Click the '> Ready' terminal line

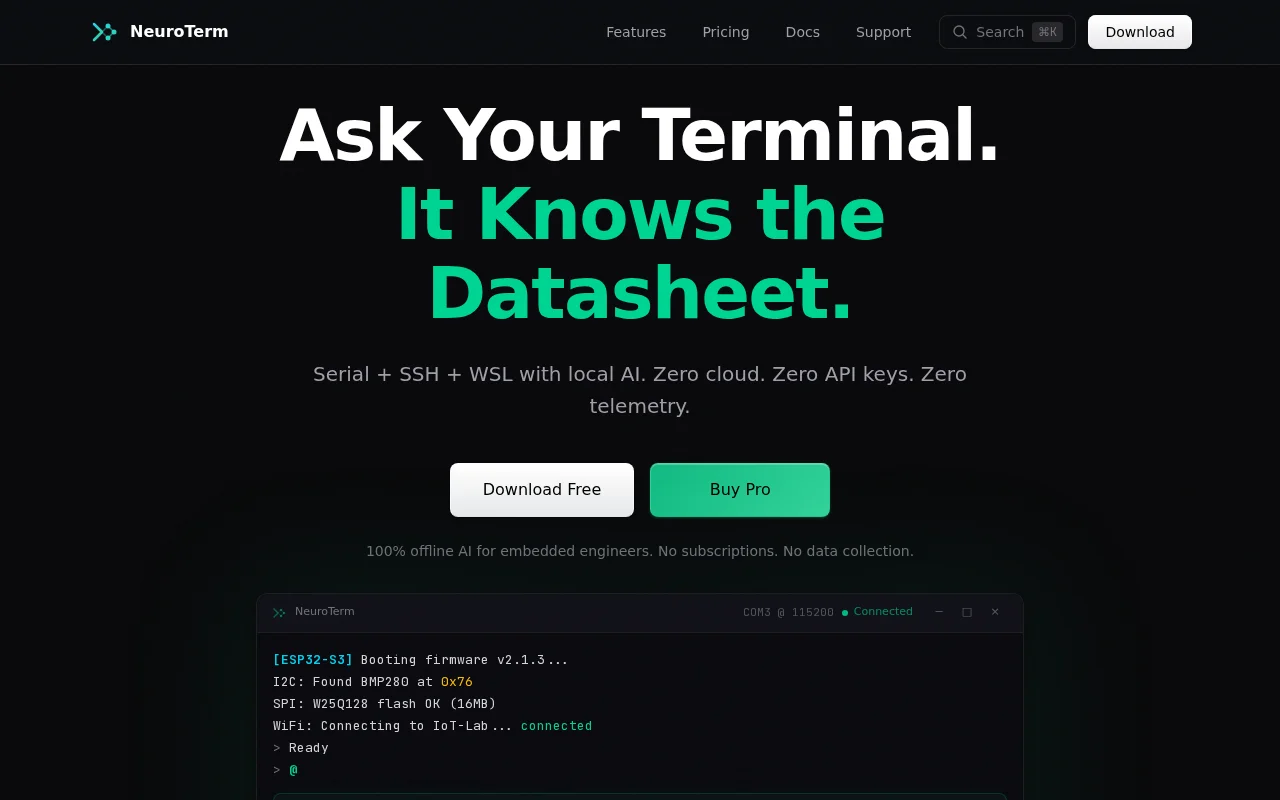tap(301, 748)
